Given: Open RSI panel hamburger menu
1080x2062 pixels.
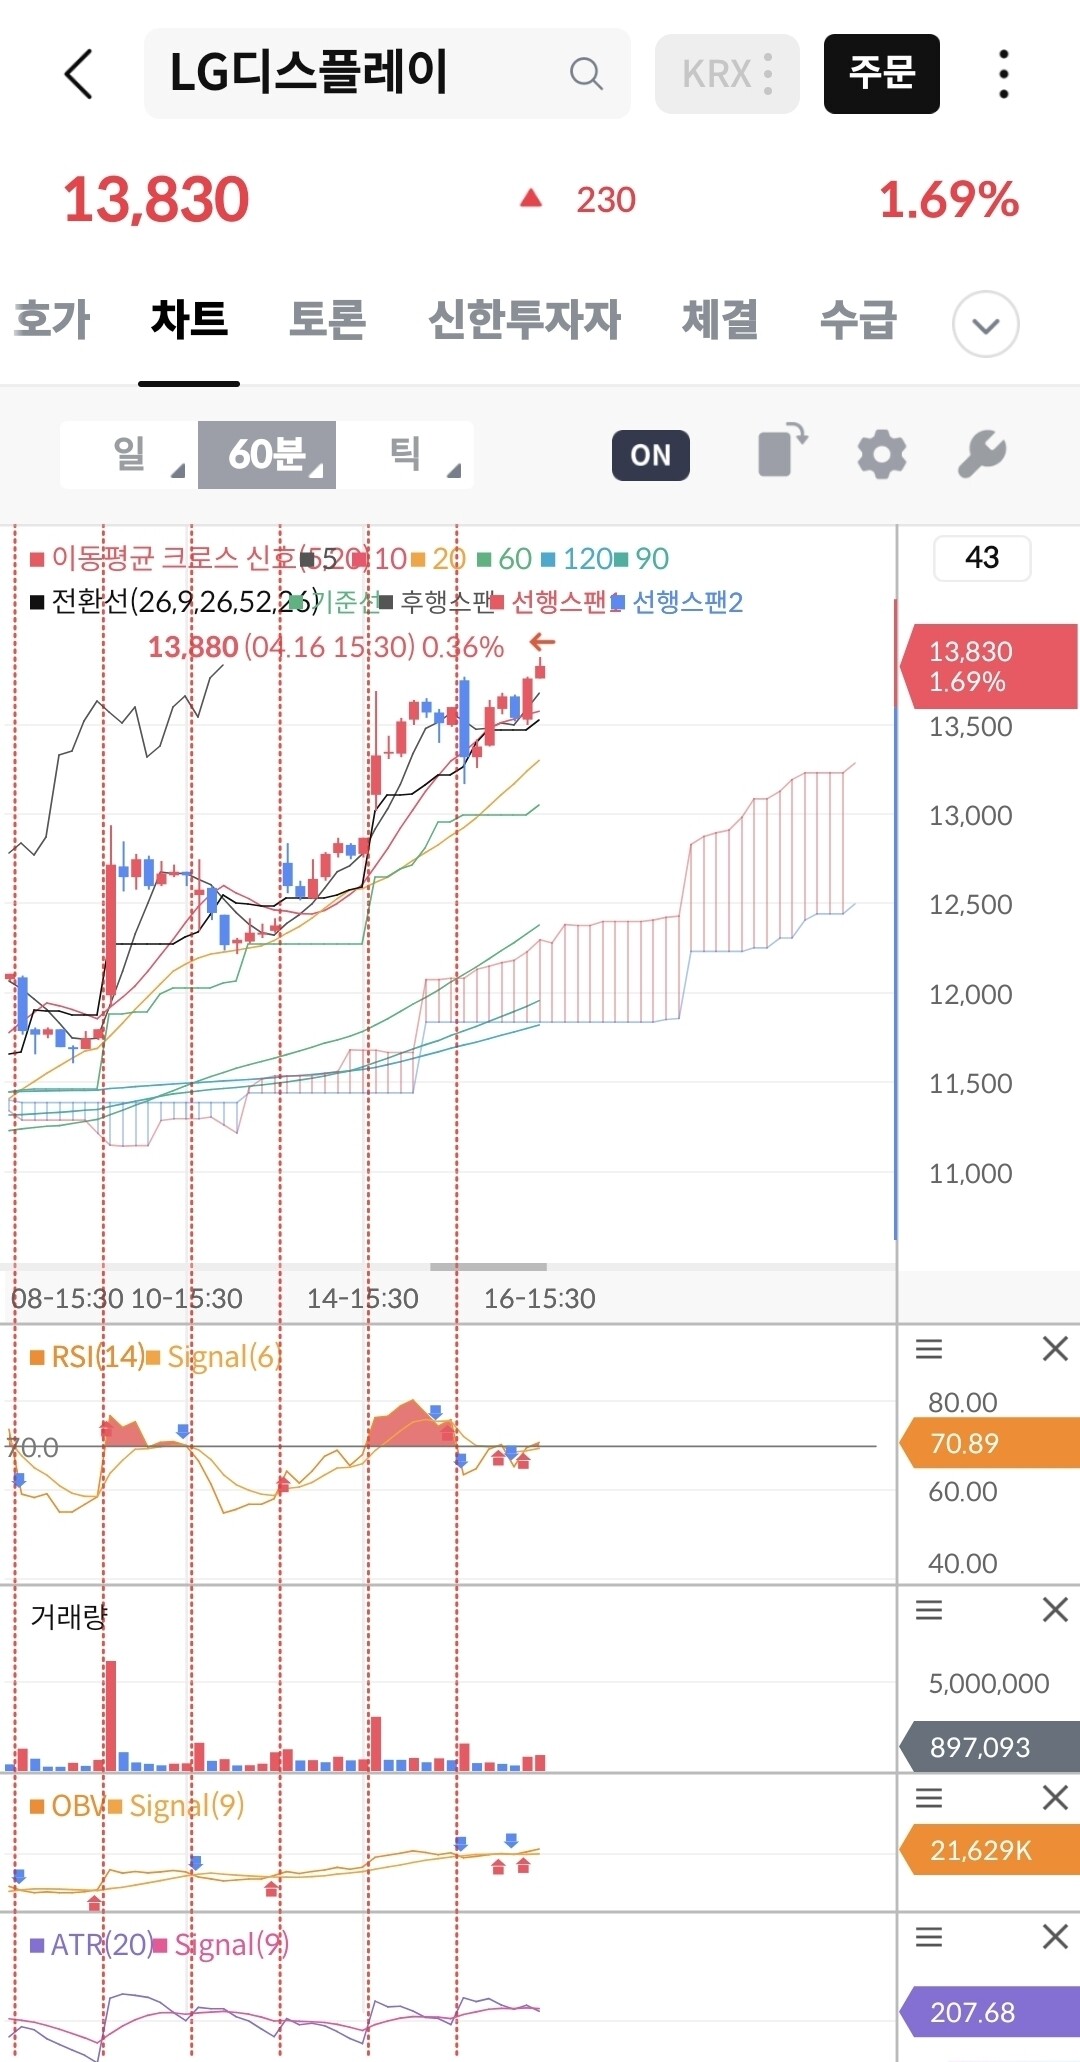Looking at the screenshot, I should pos(929,1349).
